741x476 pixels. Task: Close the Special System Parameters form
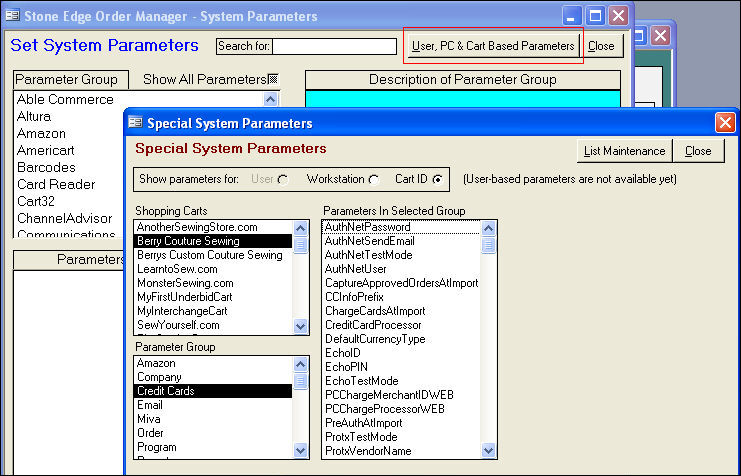coord(698,151)
